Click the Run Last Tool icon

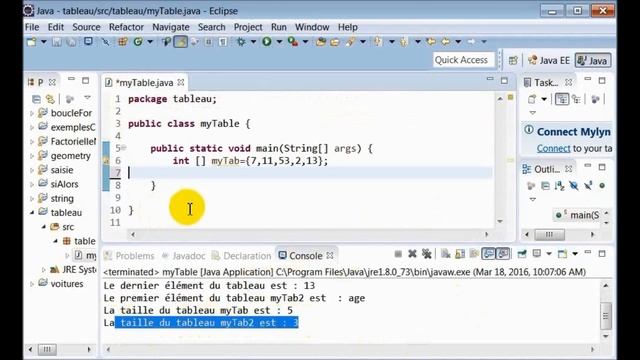pyautogui.click(x=293, y=42)
